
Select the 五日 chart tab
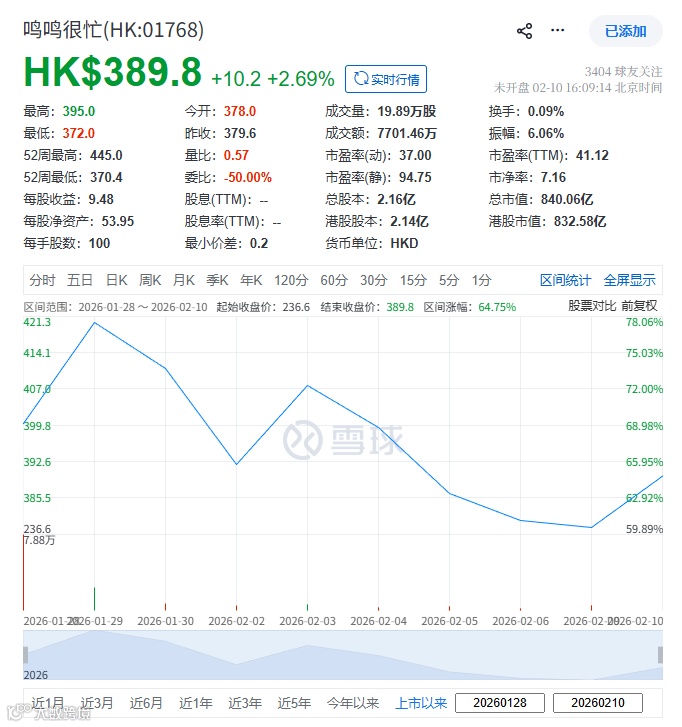[80, 280]
